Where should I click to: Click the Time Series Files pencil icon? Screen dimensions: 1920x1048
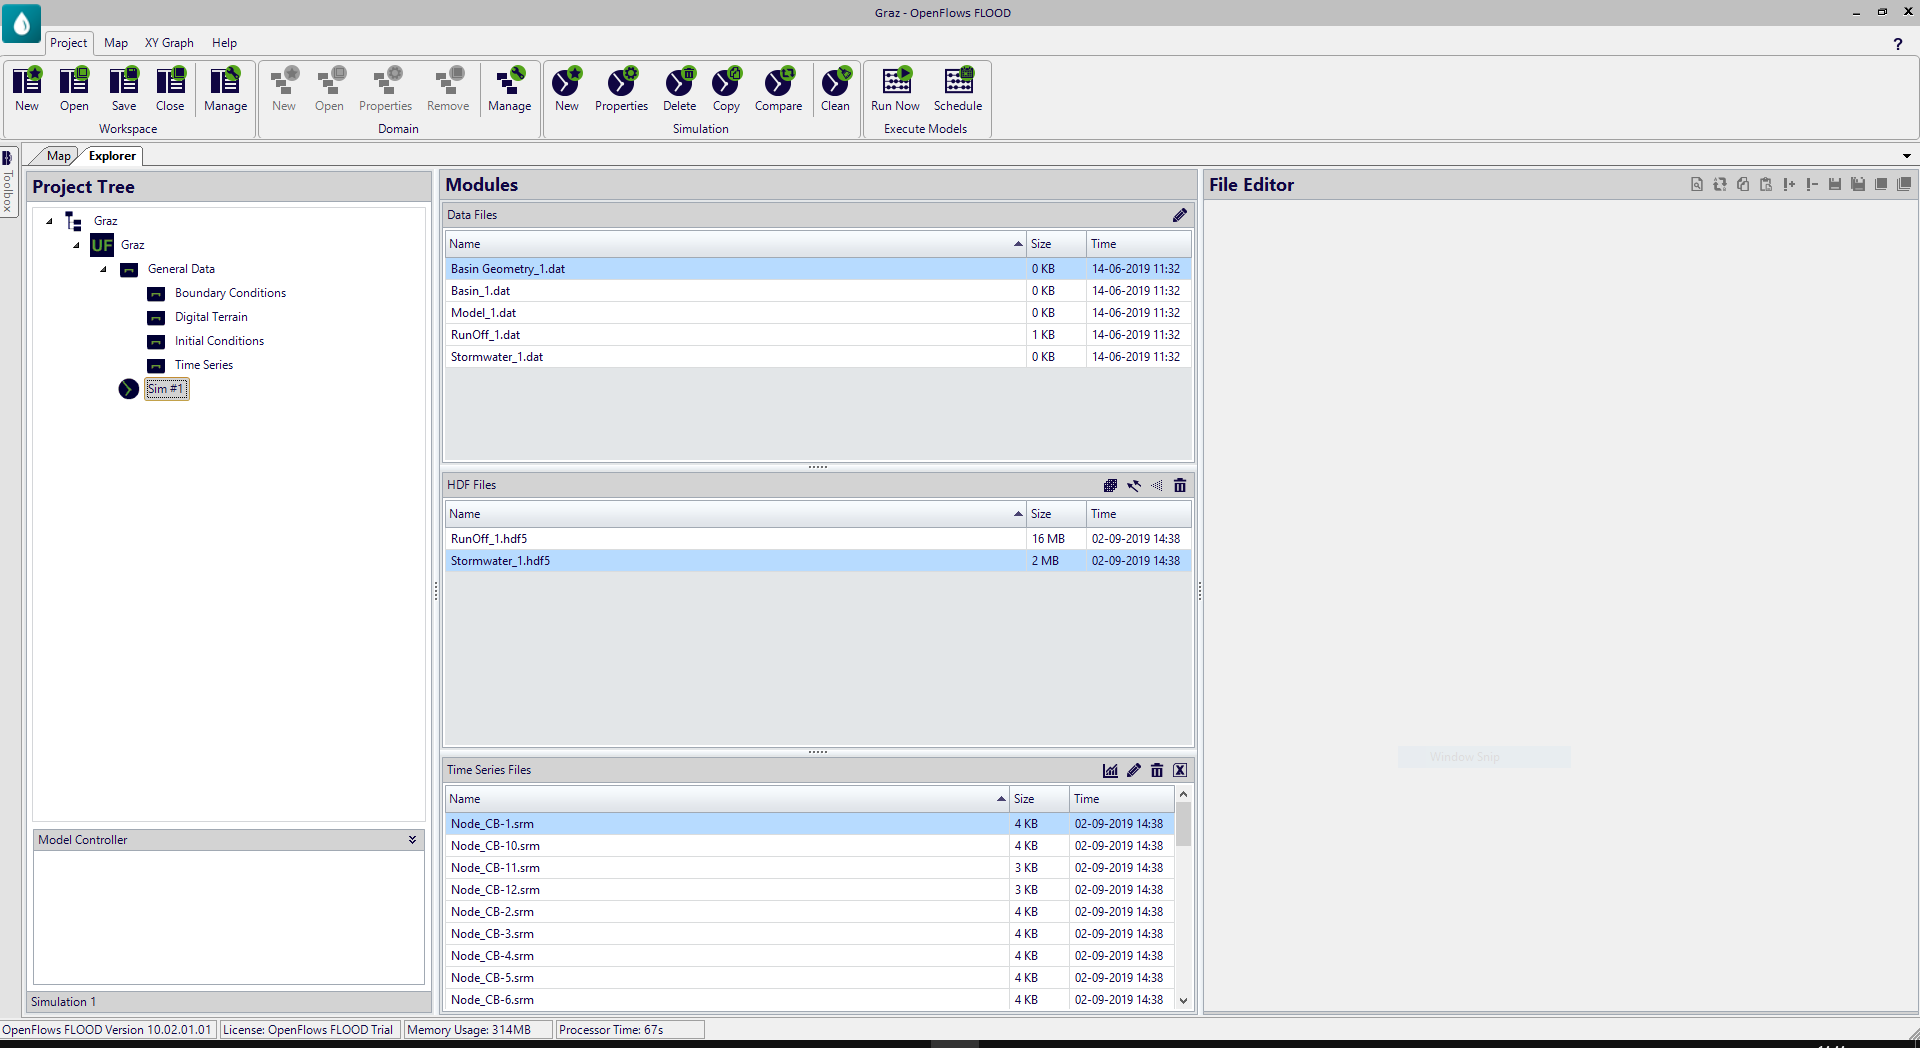pos(1134,770)
